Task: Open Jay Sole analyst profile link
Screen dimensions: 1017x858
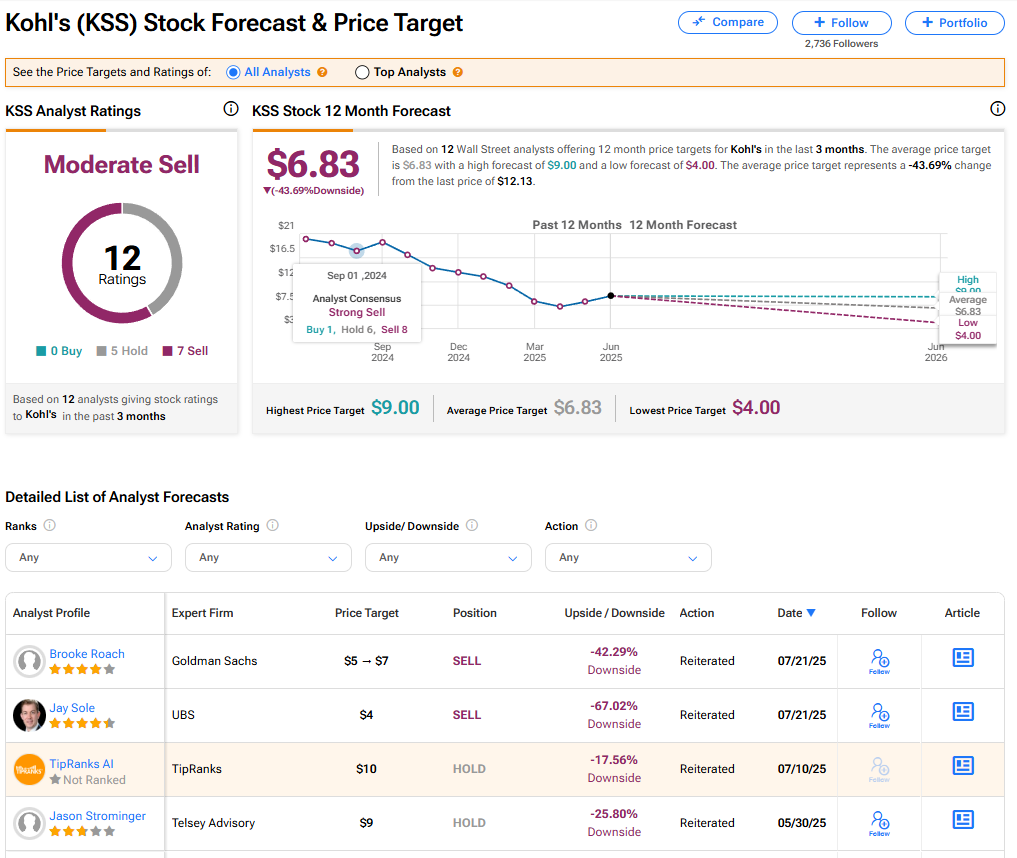Action: point(72,708)
